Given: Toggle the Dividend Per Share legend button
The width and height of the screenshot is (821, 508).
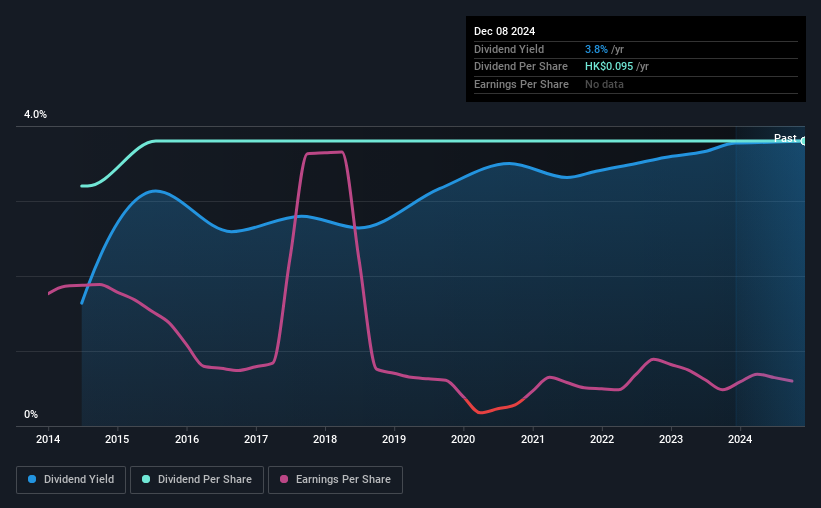Looking at the screenshot, I should [197, 480].
